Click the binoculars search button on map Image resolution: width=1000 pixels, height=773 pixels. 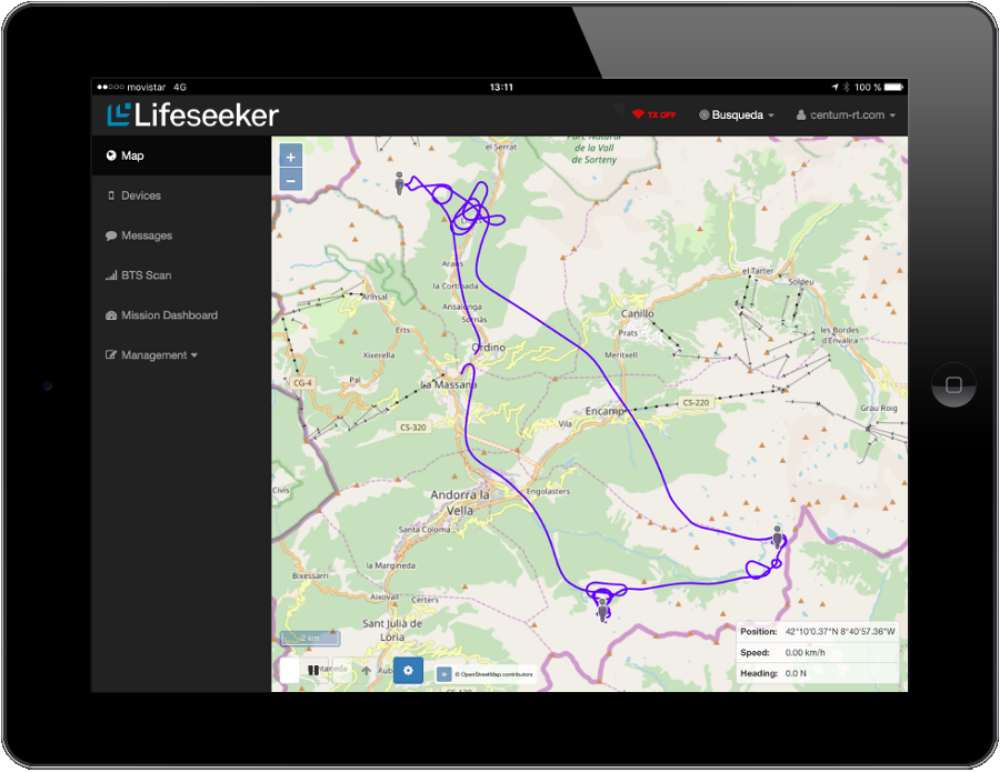click(x=314, y=670)
